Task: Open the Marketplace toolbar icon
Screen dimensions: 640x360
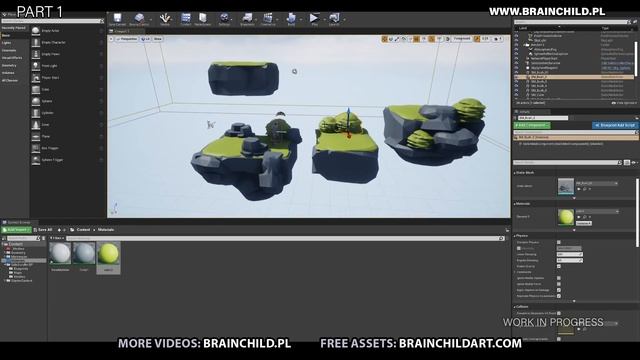Action: coord(203,18)
